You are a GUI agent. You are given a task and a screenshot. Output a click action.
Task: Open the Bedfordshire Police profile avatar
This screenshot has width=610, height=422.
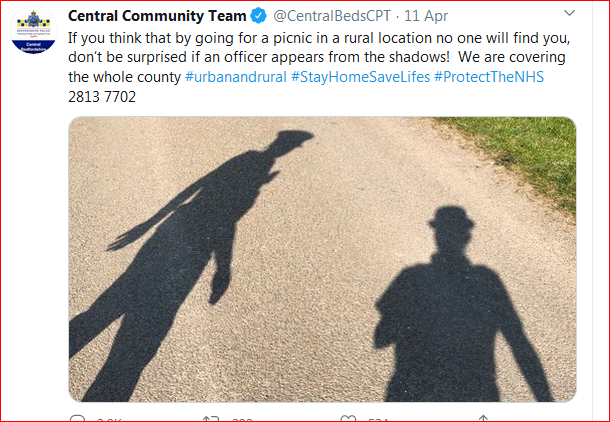pos(33,30)
